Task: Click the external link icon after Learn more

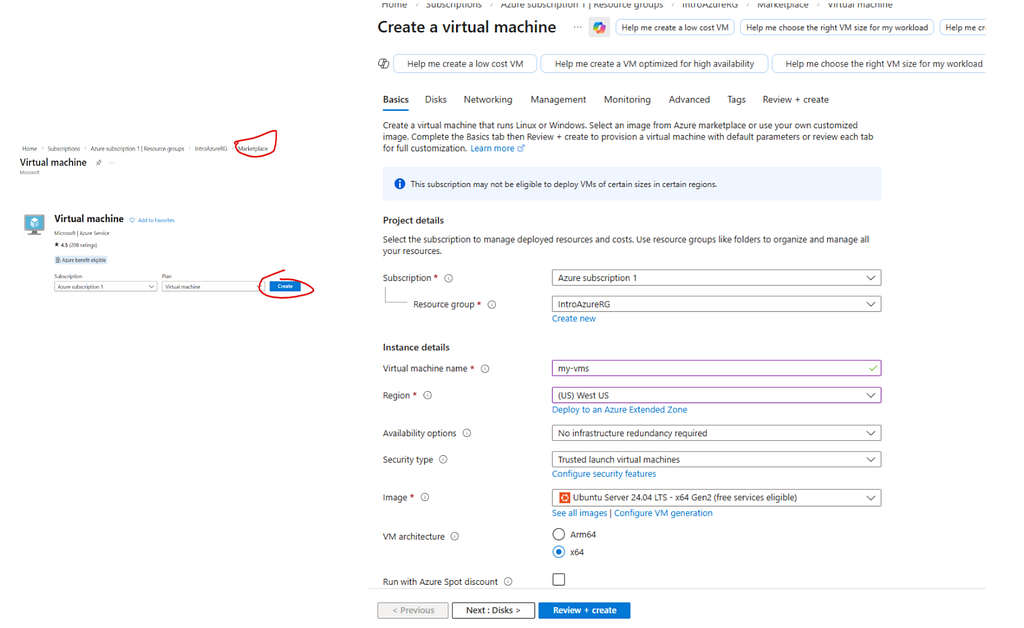Action: 521,148
